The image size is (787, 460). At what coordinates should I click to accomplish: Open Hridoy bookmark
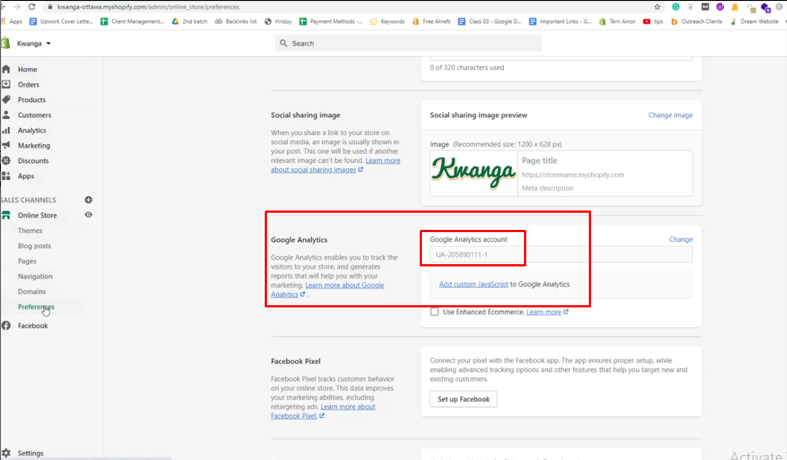coord(278,22)
